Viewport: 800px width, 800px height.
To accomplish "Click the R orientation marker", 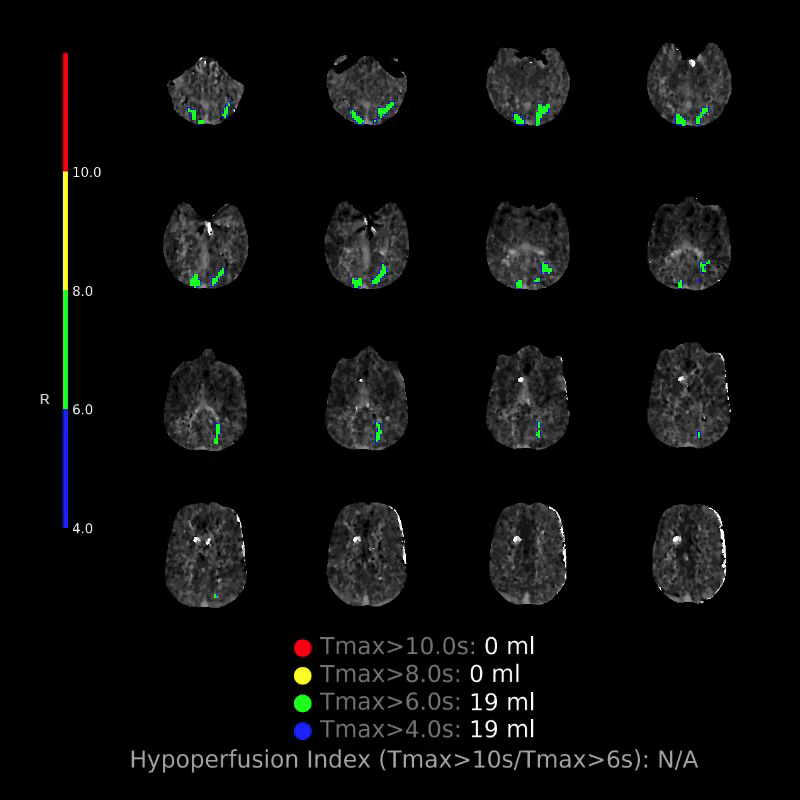I will [x=44, y=399].
